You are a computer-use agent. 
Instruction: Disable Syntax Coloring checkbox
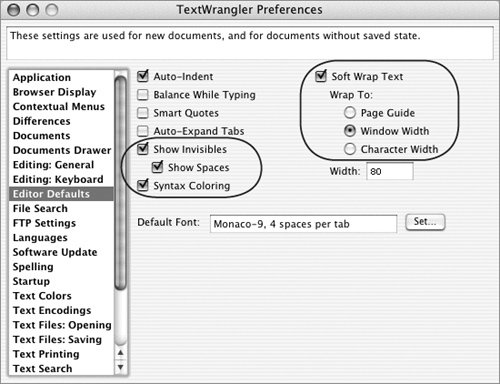[143, 185]
